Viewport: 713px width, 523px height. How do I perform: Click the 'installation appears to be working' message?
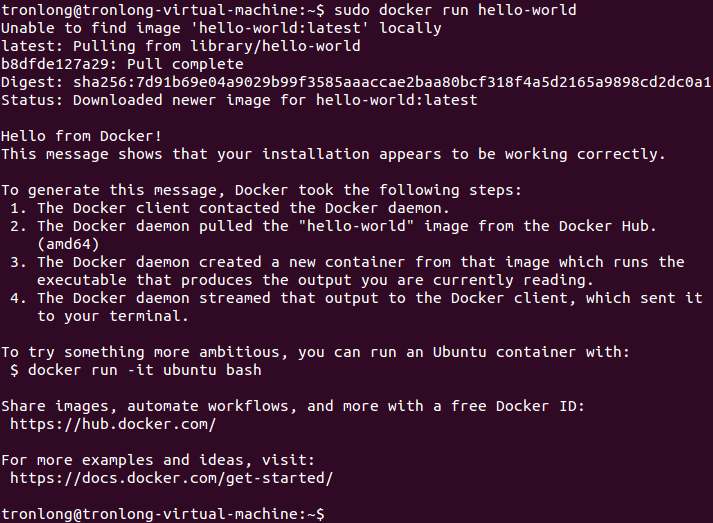(x=333, y=154)
